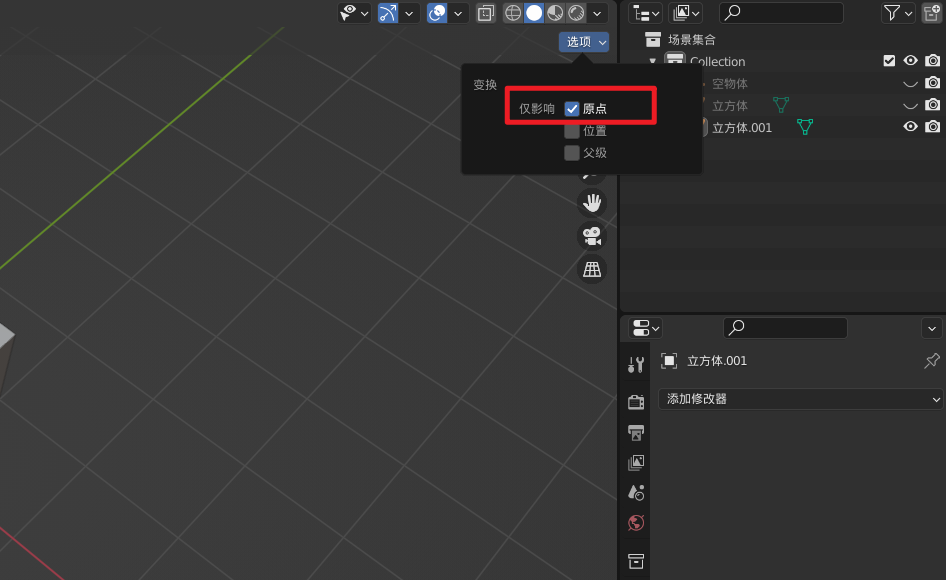Toggle the Collection exclude checkbox
946x580 pixels.
pos(889,60)
